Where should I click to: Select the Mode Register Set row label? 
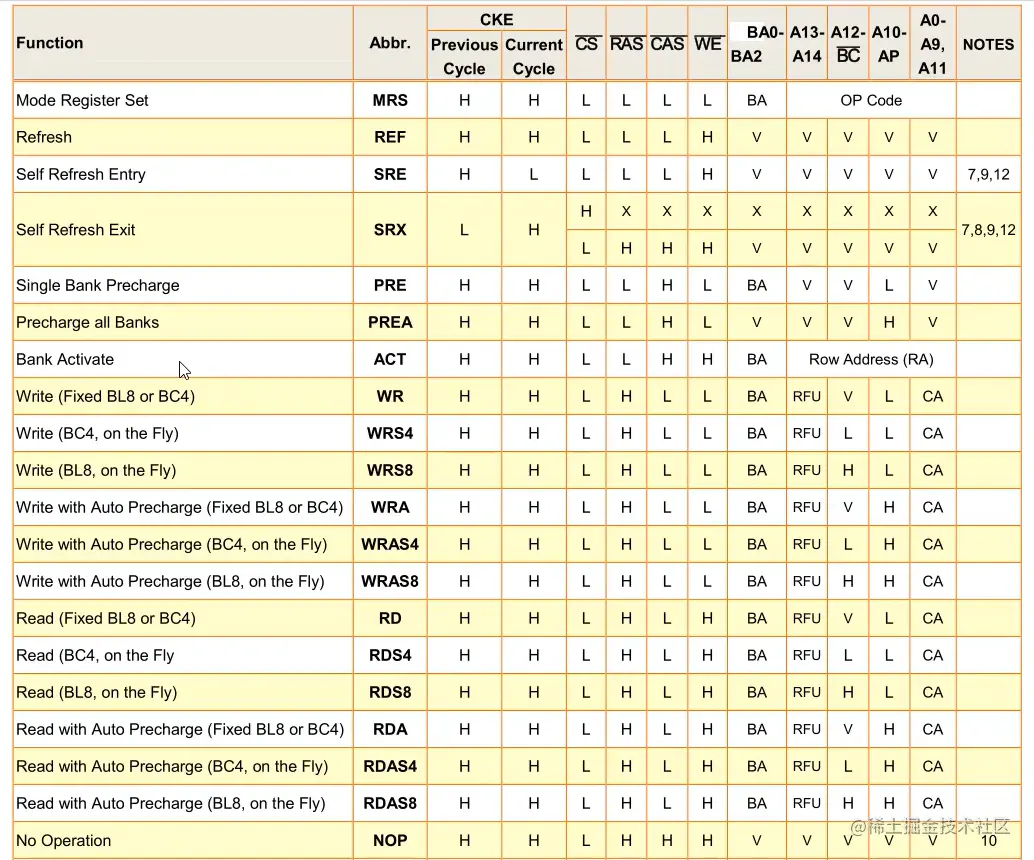tap(82, 100)
